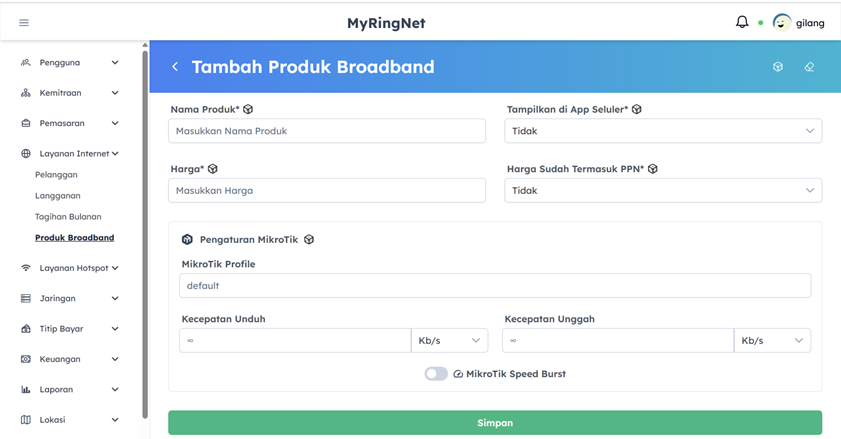The image size is (841, 439).
Task: Expand the Pengguna sidebar menu
Action: tap(70, 62)
